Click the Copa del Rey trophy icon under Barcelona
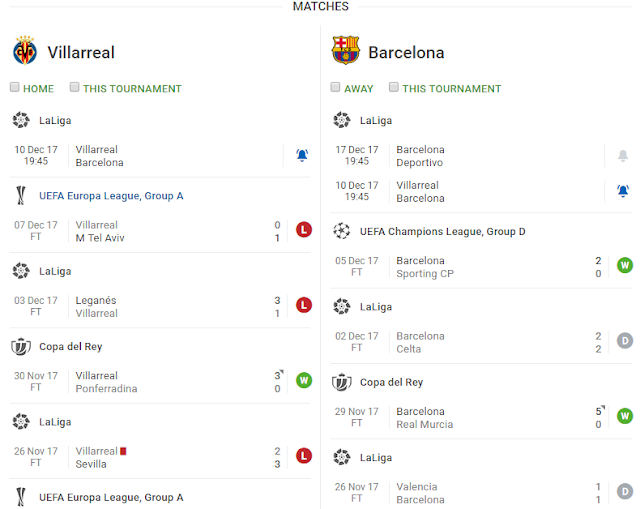Image resolution: width=640 pixels, height=509 pixels. pyautogui.click(x=341, y=382)
